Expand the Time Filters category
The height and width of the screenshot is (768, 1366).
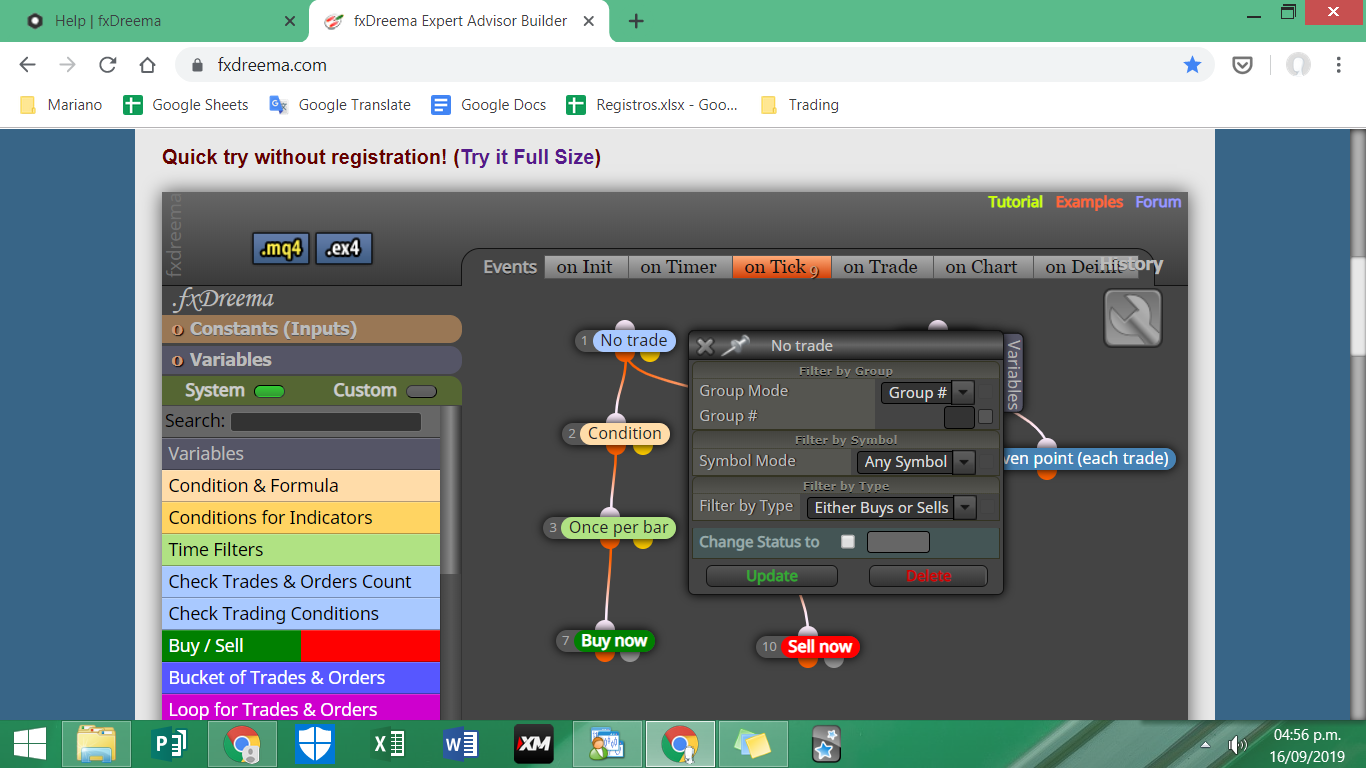point(301,550)
